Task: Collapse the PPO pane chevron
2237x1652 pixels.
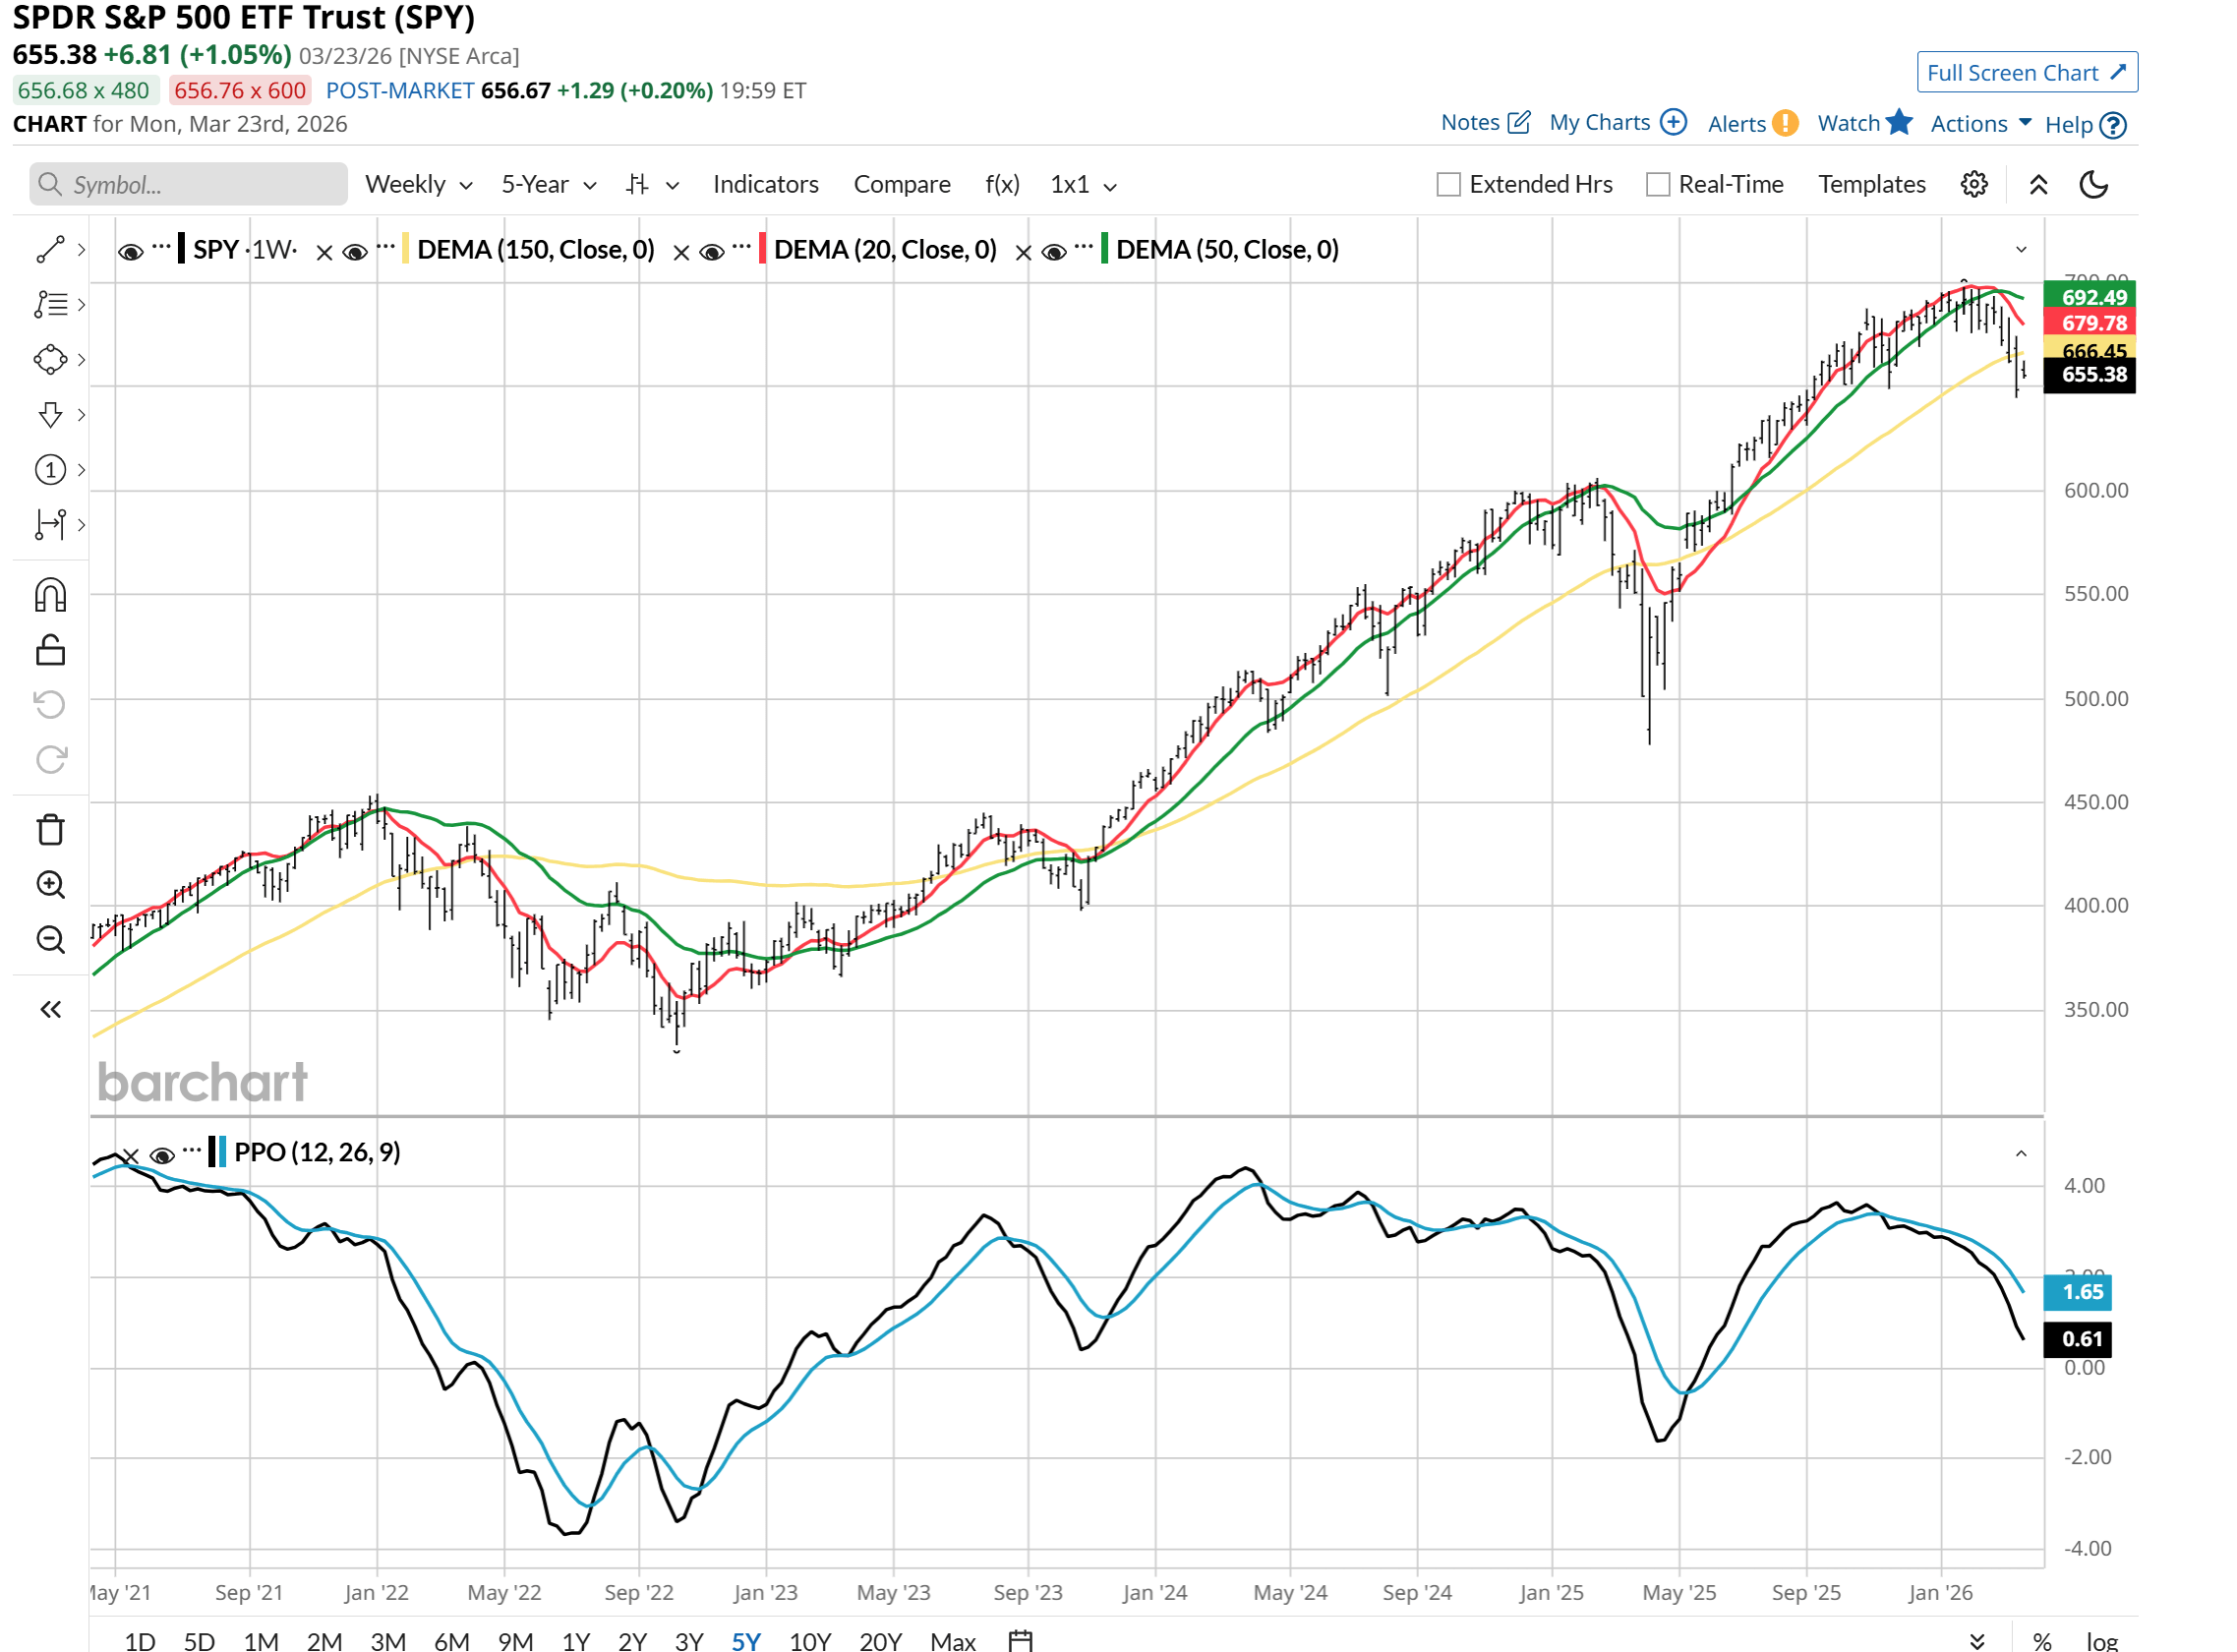Action: (2021, 1154)
